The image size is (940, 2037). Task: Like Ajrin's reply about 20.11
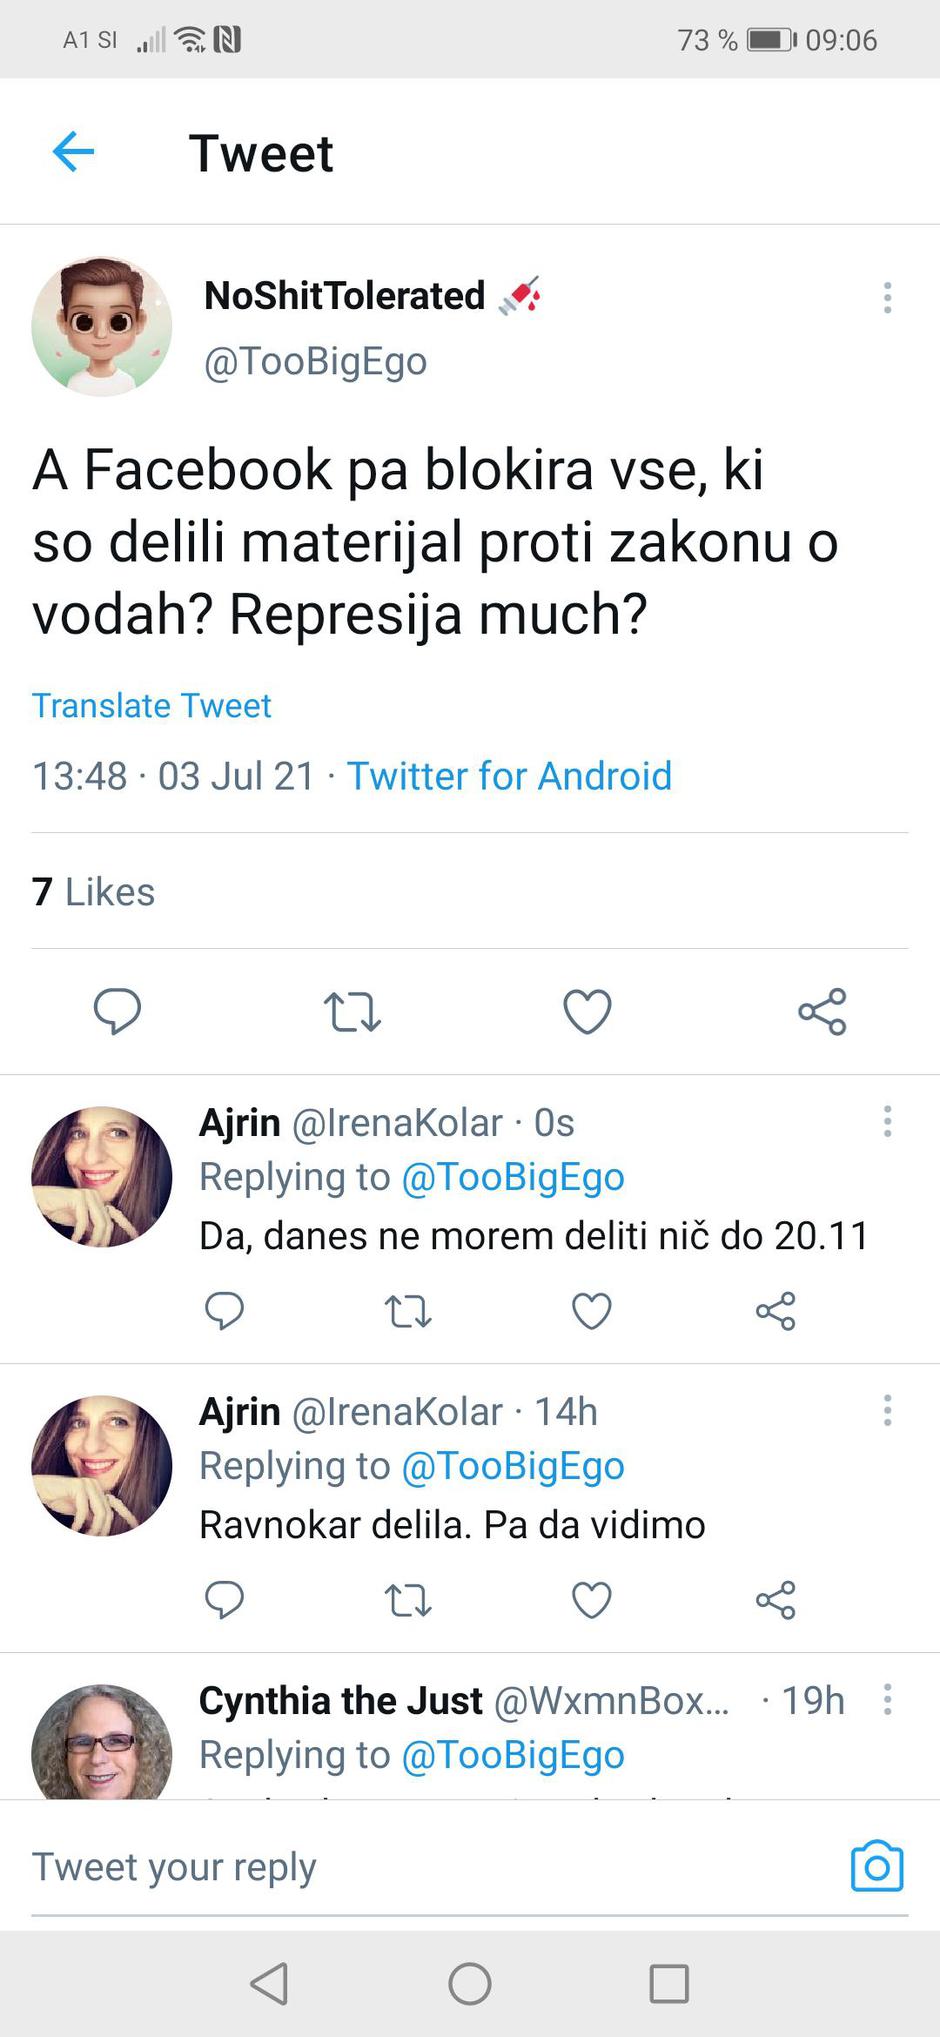[591, 1311]
